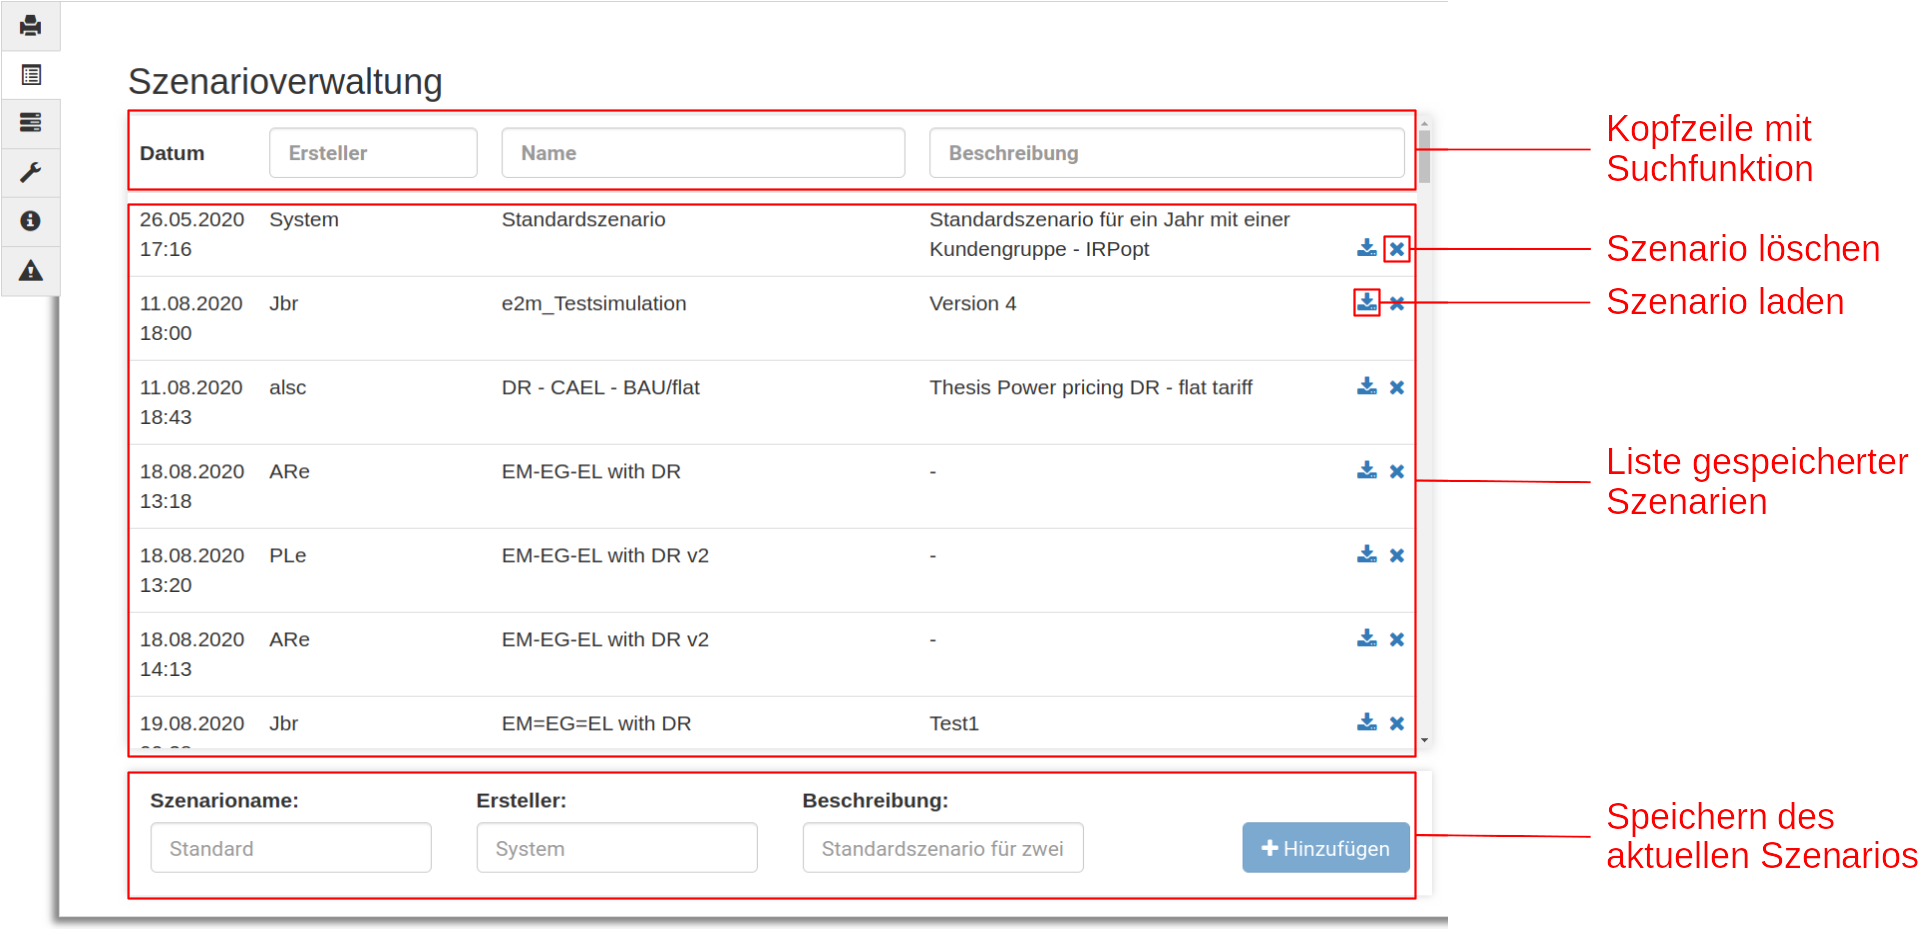Delete the EM=EG=EL with DR scenario

click(1397, 723)
